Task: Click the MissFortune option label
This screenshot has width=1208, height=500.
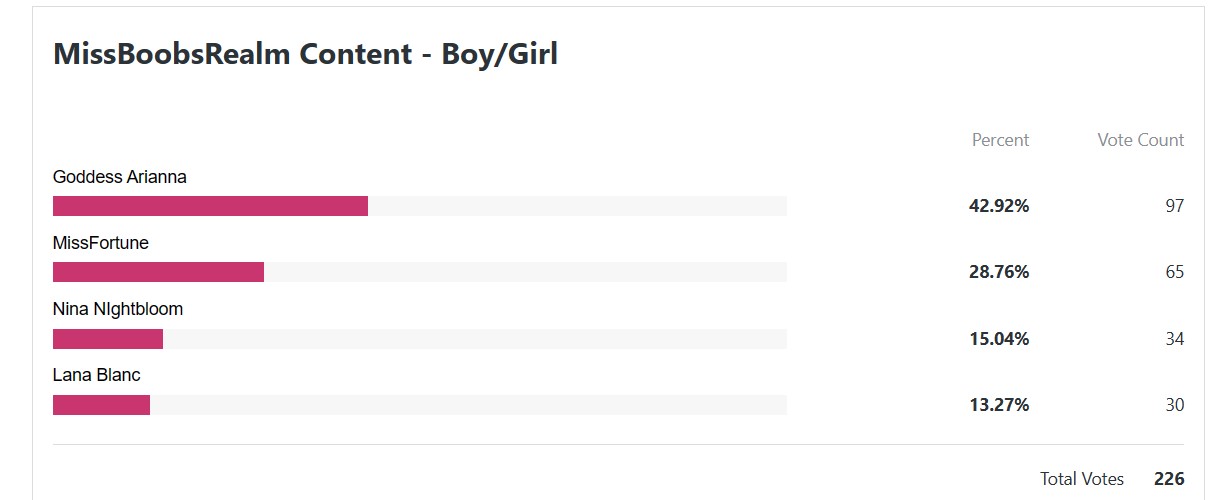Action: [x=101, y=243]
